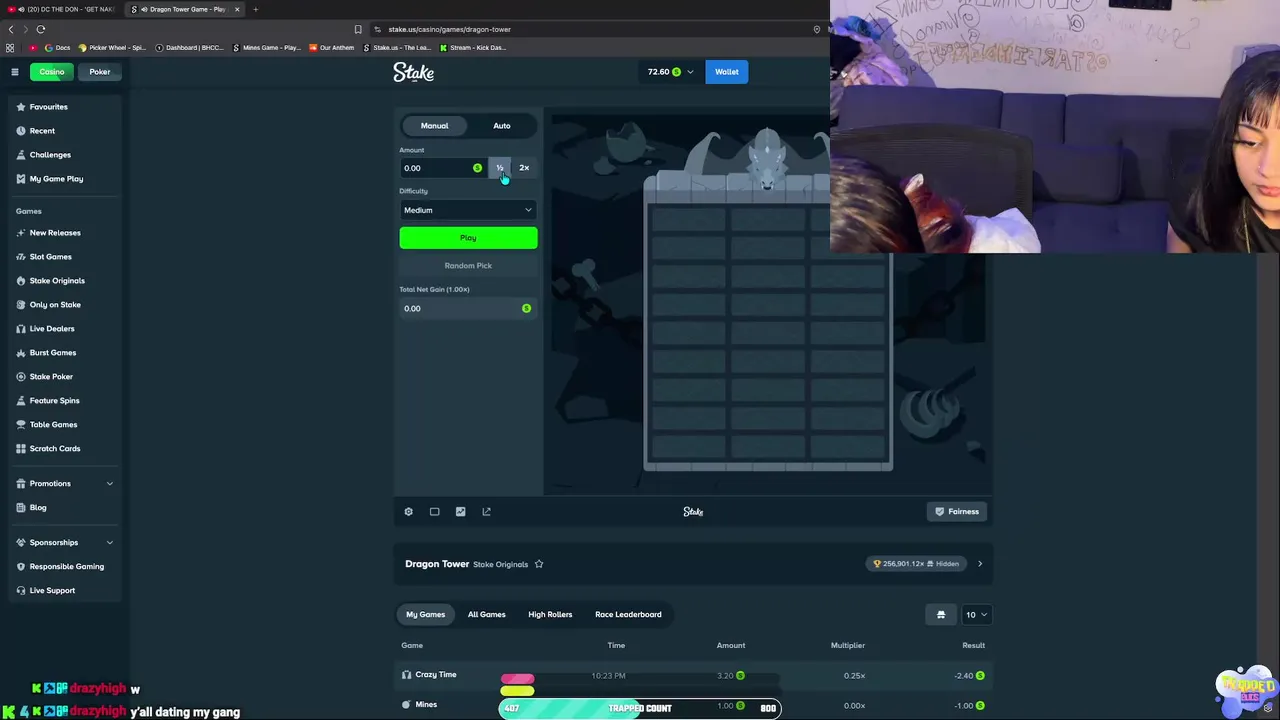Expand the Sponsorships section
This screenshot has width=1280, height=720.
click(64, 543)
